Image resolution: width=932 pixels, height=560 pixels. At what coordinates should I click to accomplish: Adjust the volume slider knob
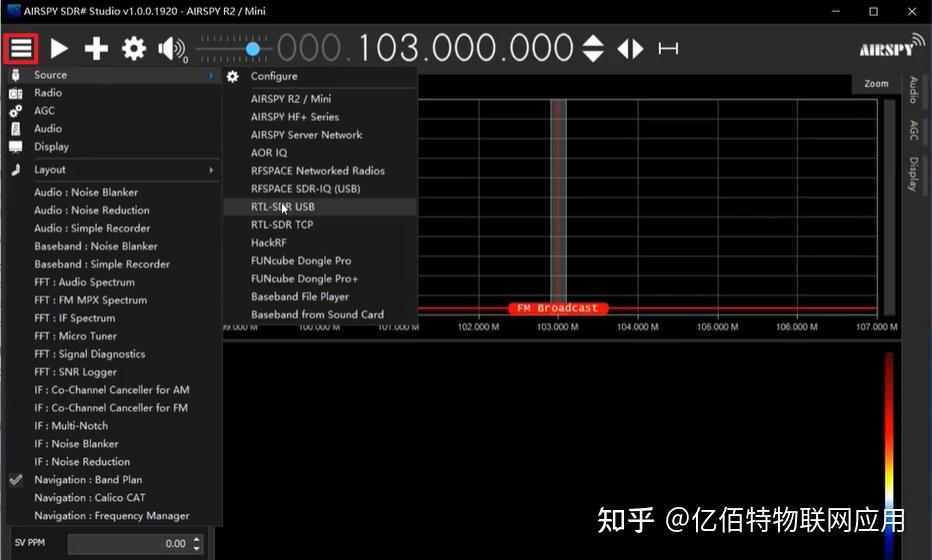pos(253,49)
